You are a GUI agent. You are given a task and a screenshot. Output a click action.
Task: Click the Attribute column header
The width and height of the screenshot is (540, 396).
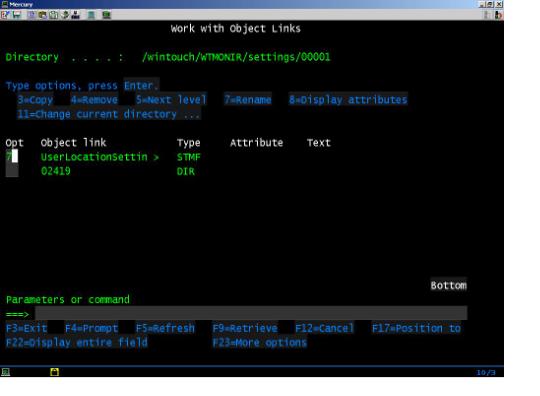click(257, 143)
